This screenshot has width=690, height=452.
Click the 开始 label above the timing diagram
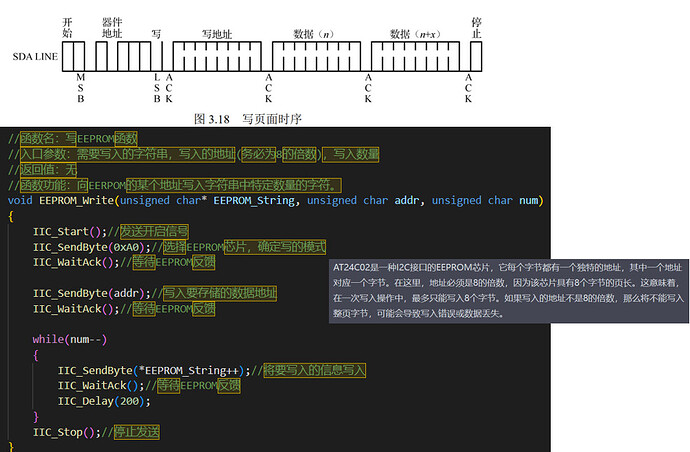[67, 28]
